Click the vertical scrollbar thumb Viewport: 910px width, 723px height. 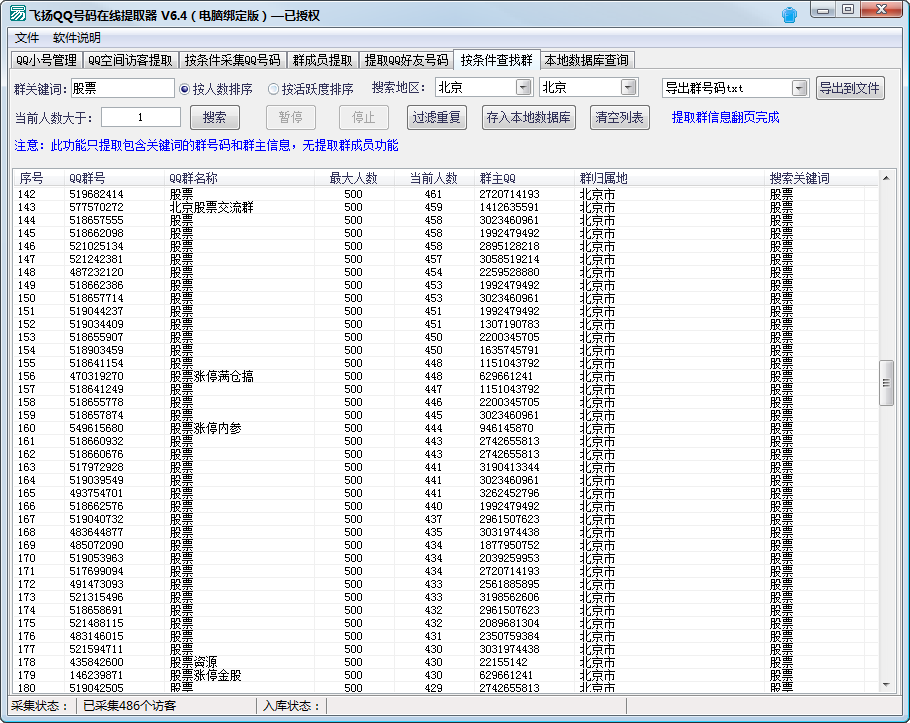click(x=886, y=383)
